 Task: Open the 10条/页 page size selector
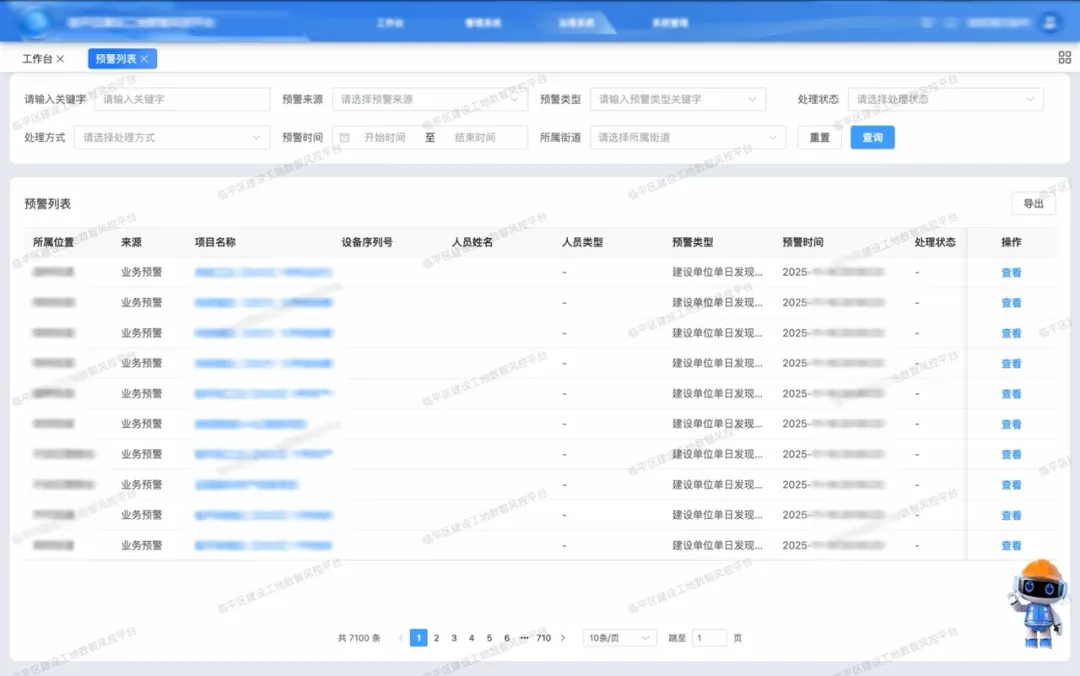[x=619, y=638]
